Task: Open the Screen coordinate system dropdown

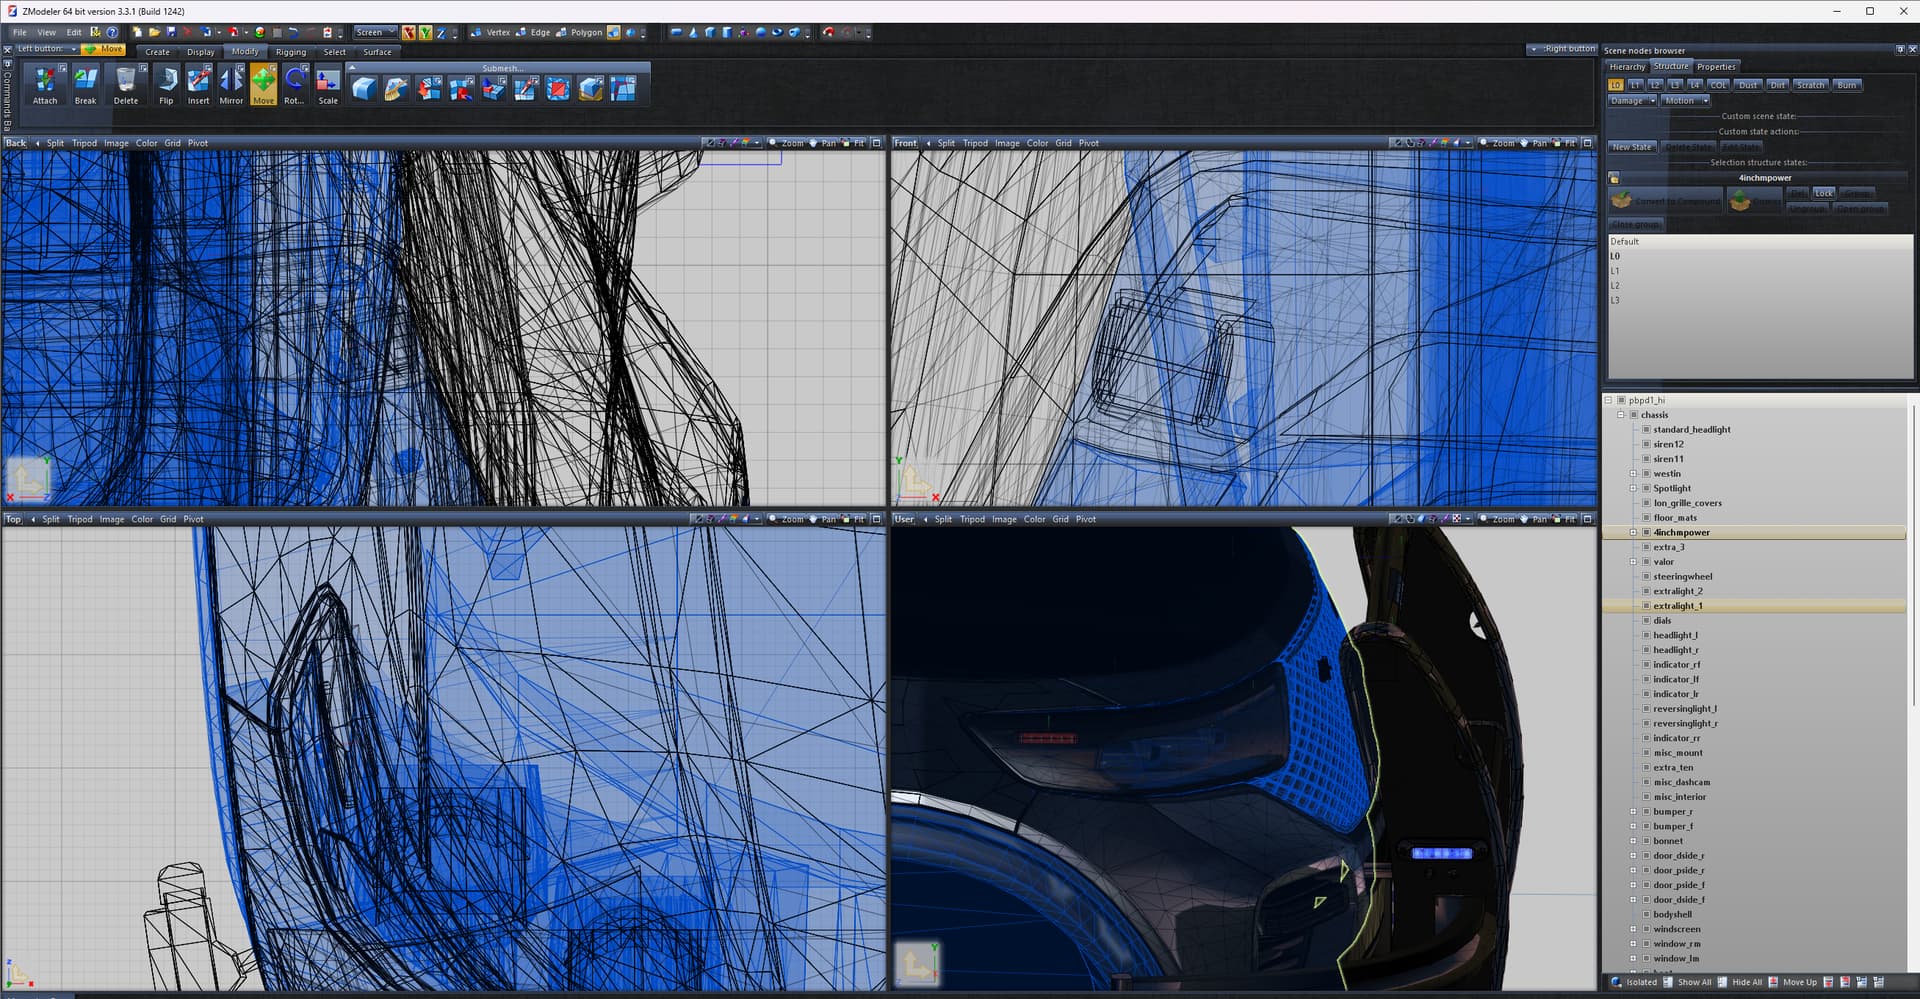Action: (375, 32)
